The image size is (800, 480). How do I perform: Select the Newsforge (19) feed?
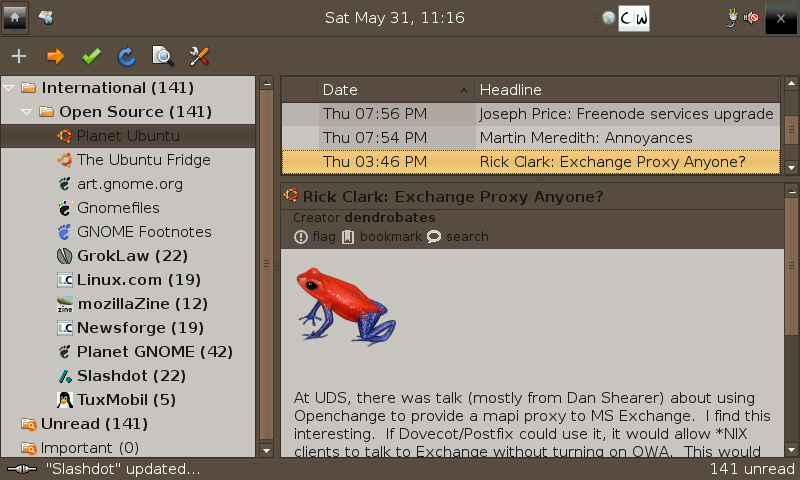[128, 327]
